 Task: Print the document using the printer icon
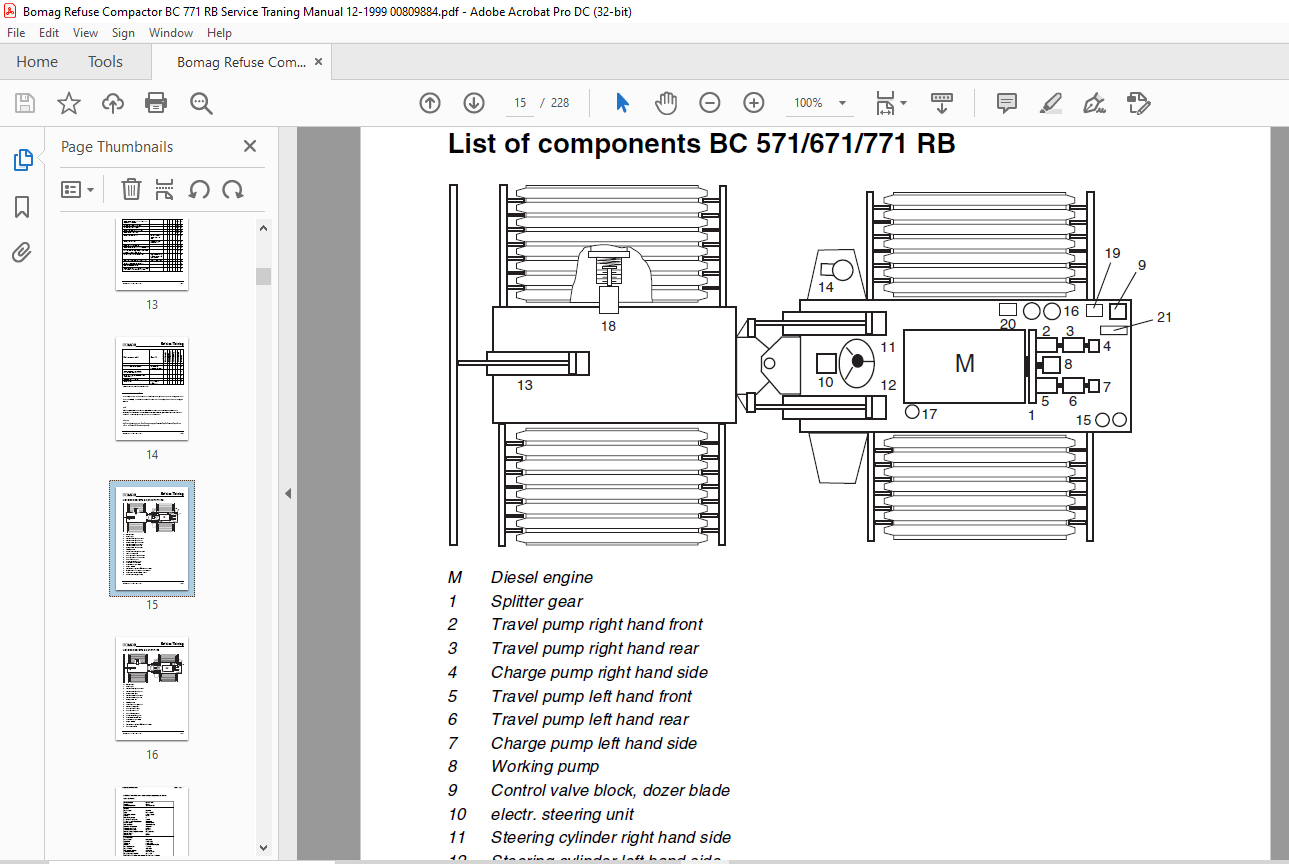point(156,103)
